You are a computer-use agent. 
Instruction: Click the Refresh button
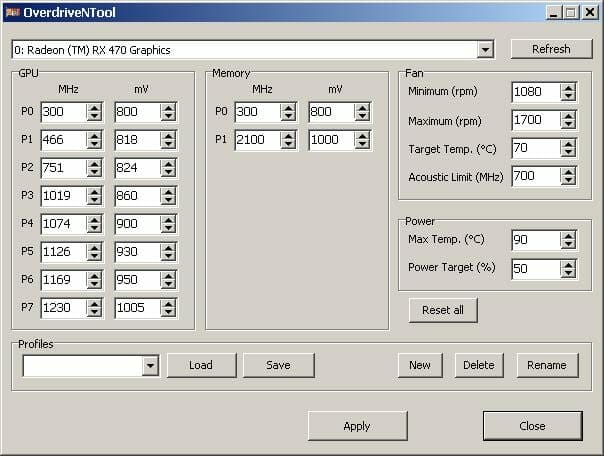click(551, 49)
